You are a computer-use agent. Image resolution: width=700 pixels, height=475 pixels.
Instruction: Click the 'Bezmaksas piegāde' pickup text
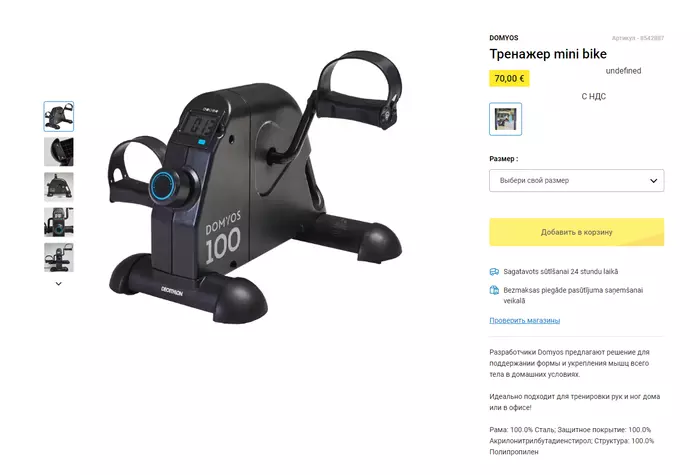click(x=573, y=295)
